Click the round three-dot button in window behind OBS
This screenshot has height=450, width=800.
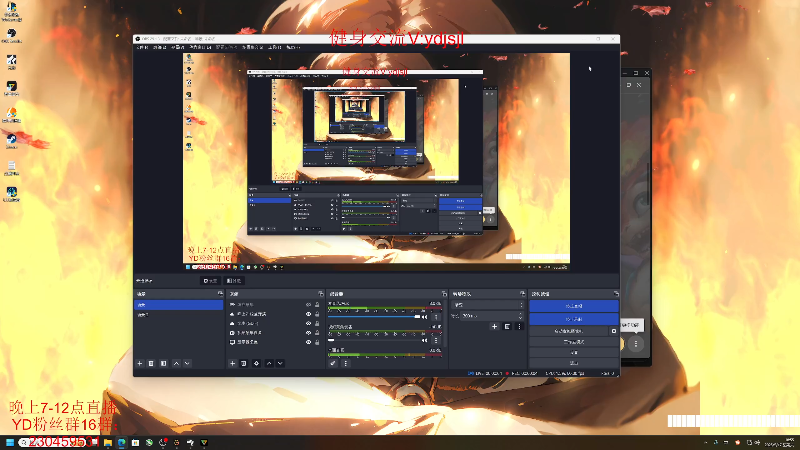(x=636, y=344)
